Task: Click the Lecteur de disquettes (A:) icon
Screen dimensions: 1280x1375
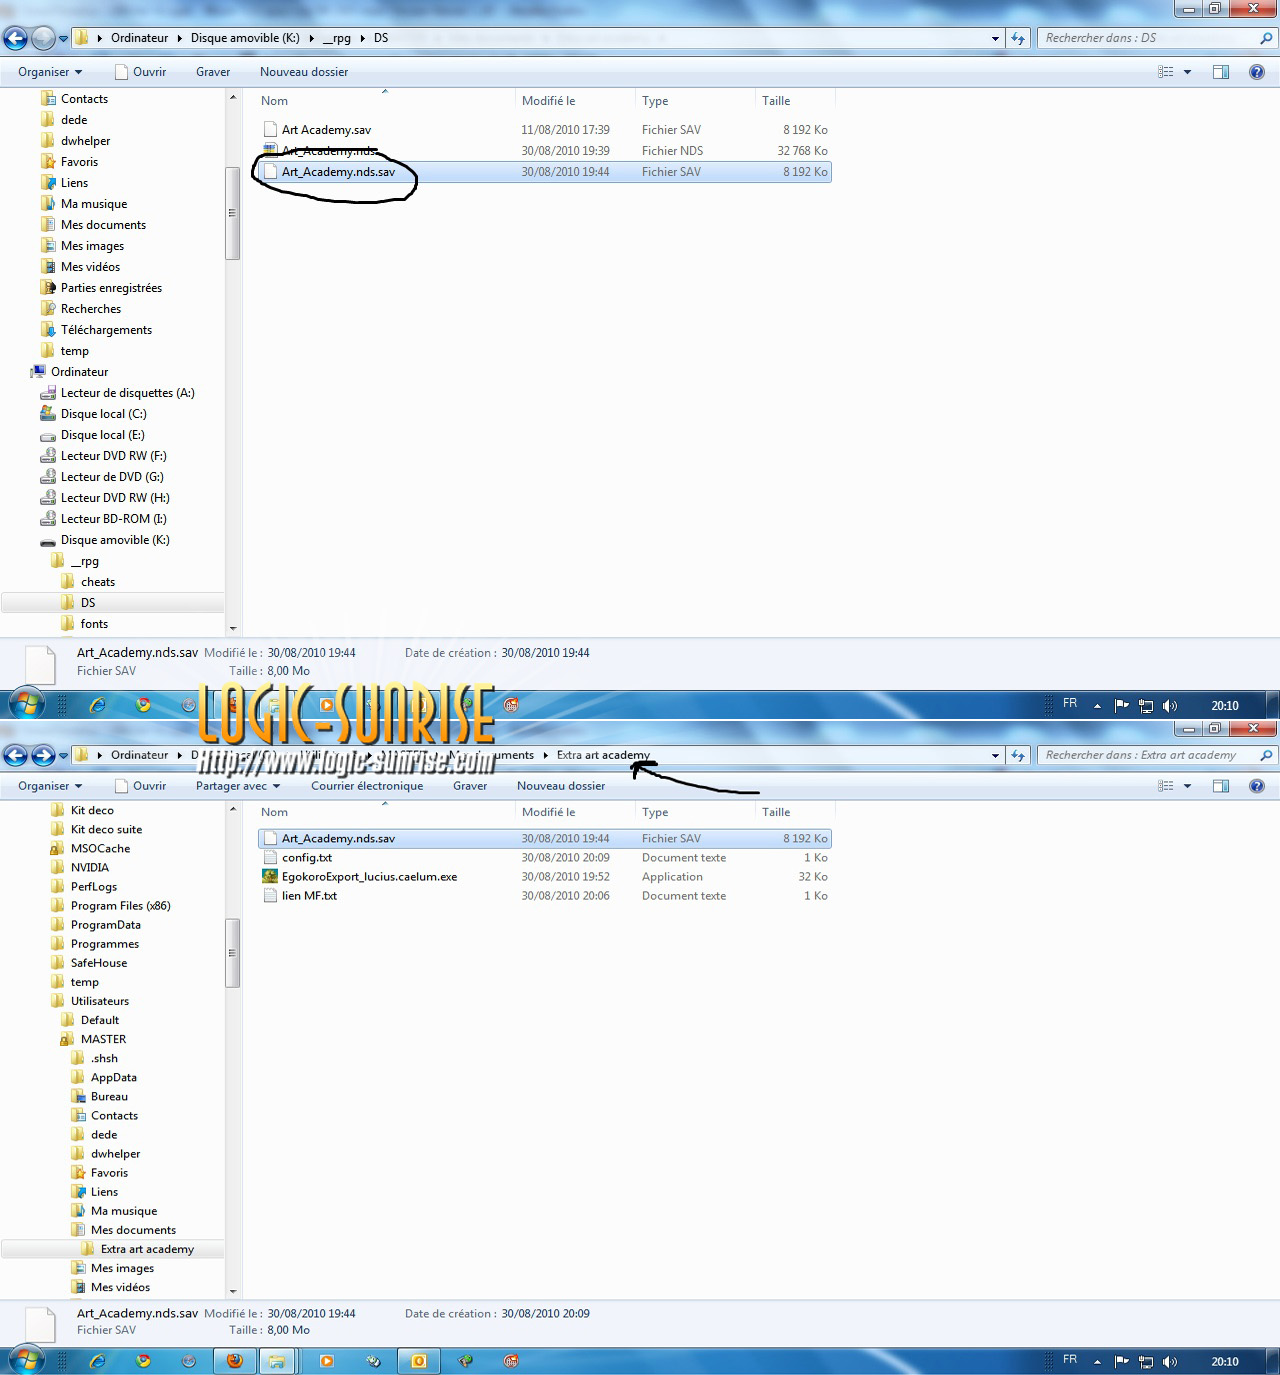Action: tap(48, 393)
